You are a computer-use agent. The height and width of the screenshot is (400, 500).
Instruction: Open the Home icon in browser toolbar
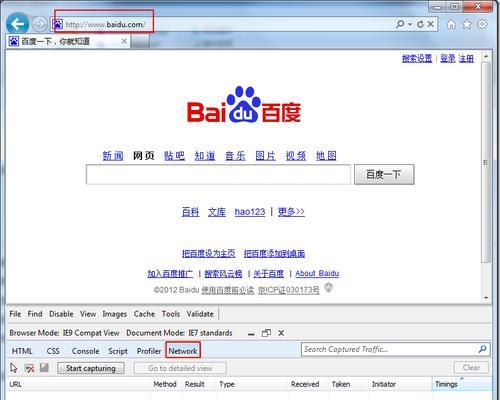coord(451,24)
